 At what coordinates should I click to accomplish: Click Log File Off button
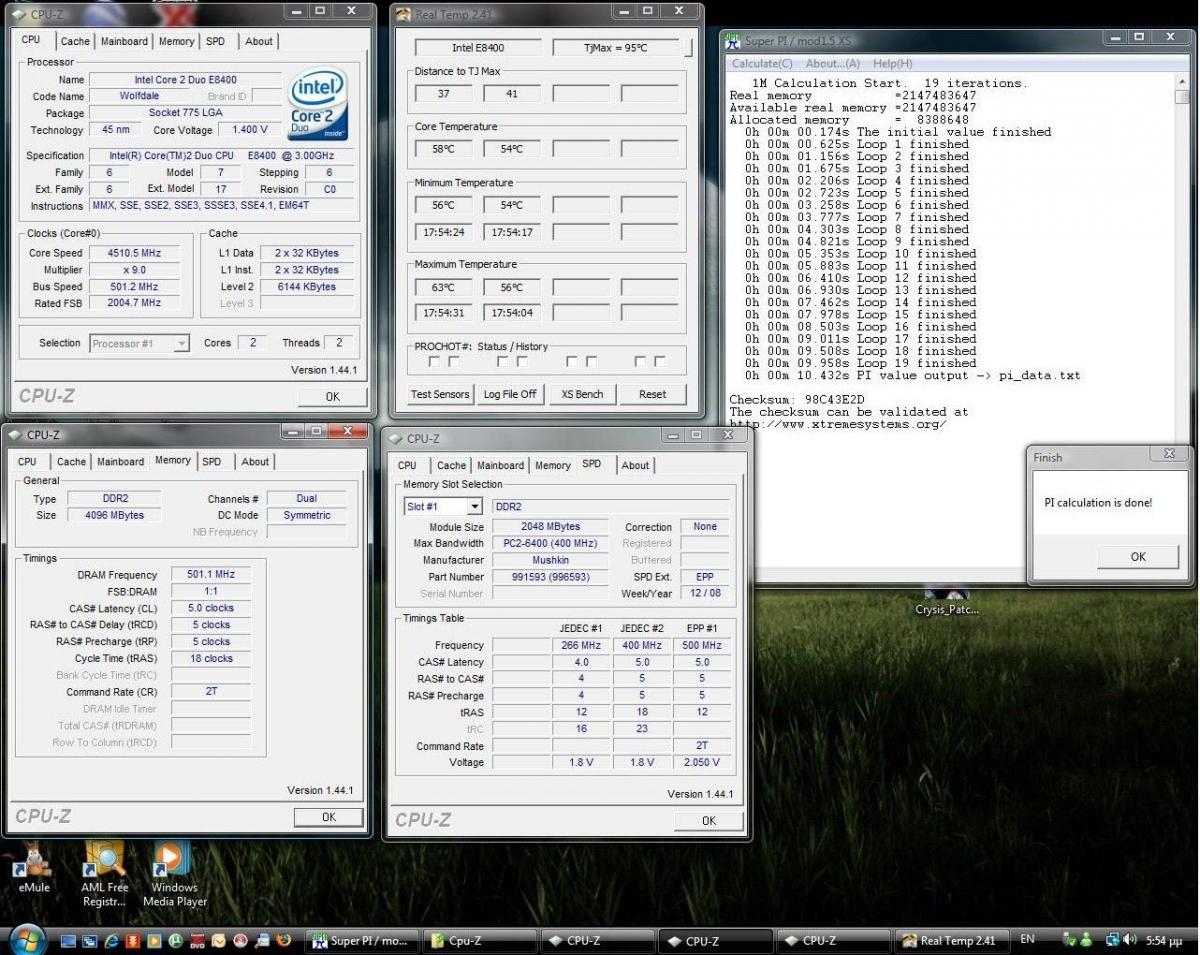coord(510,394)
